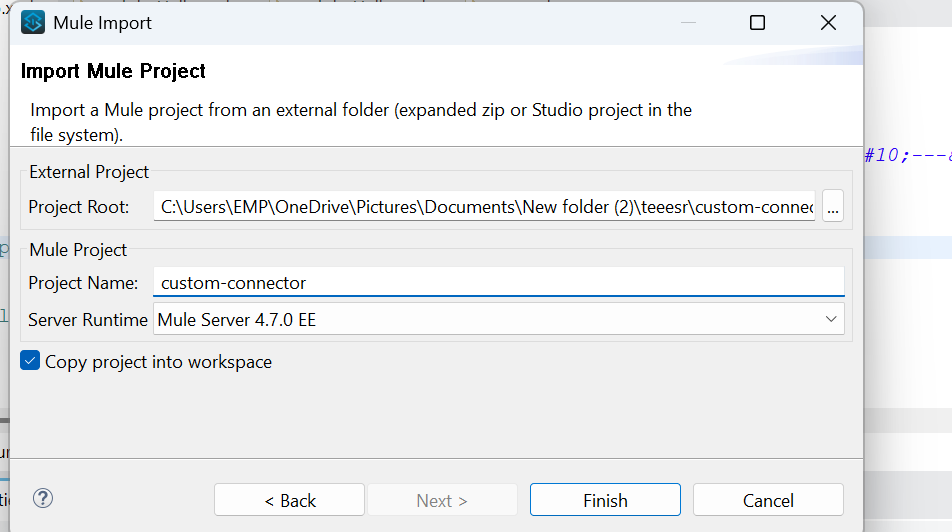The width and height of the screenshot is (952, 532).
Task: Click the Mule Import title bar icon
Action: 33,22
